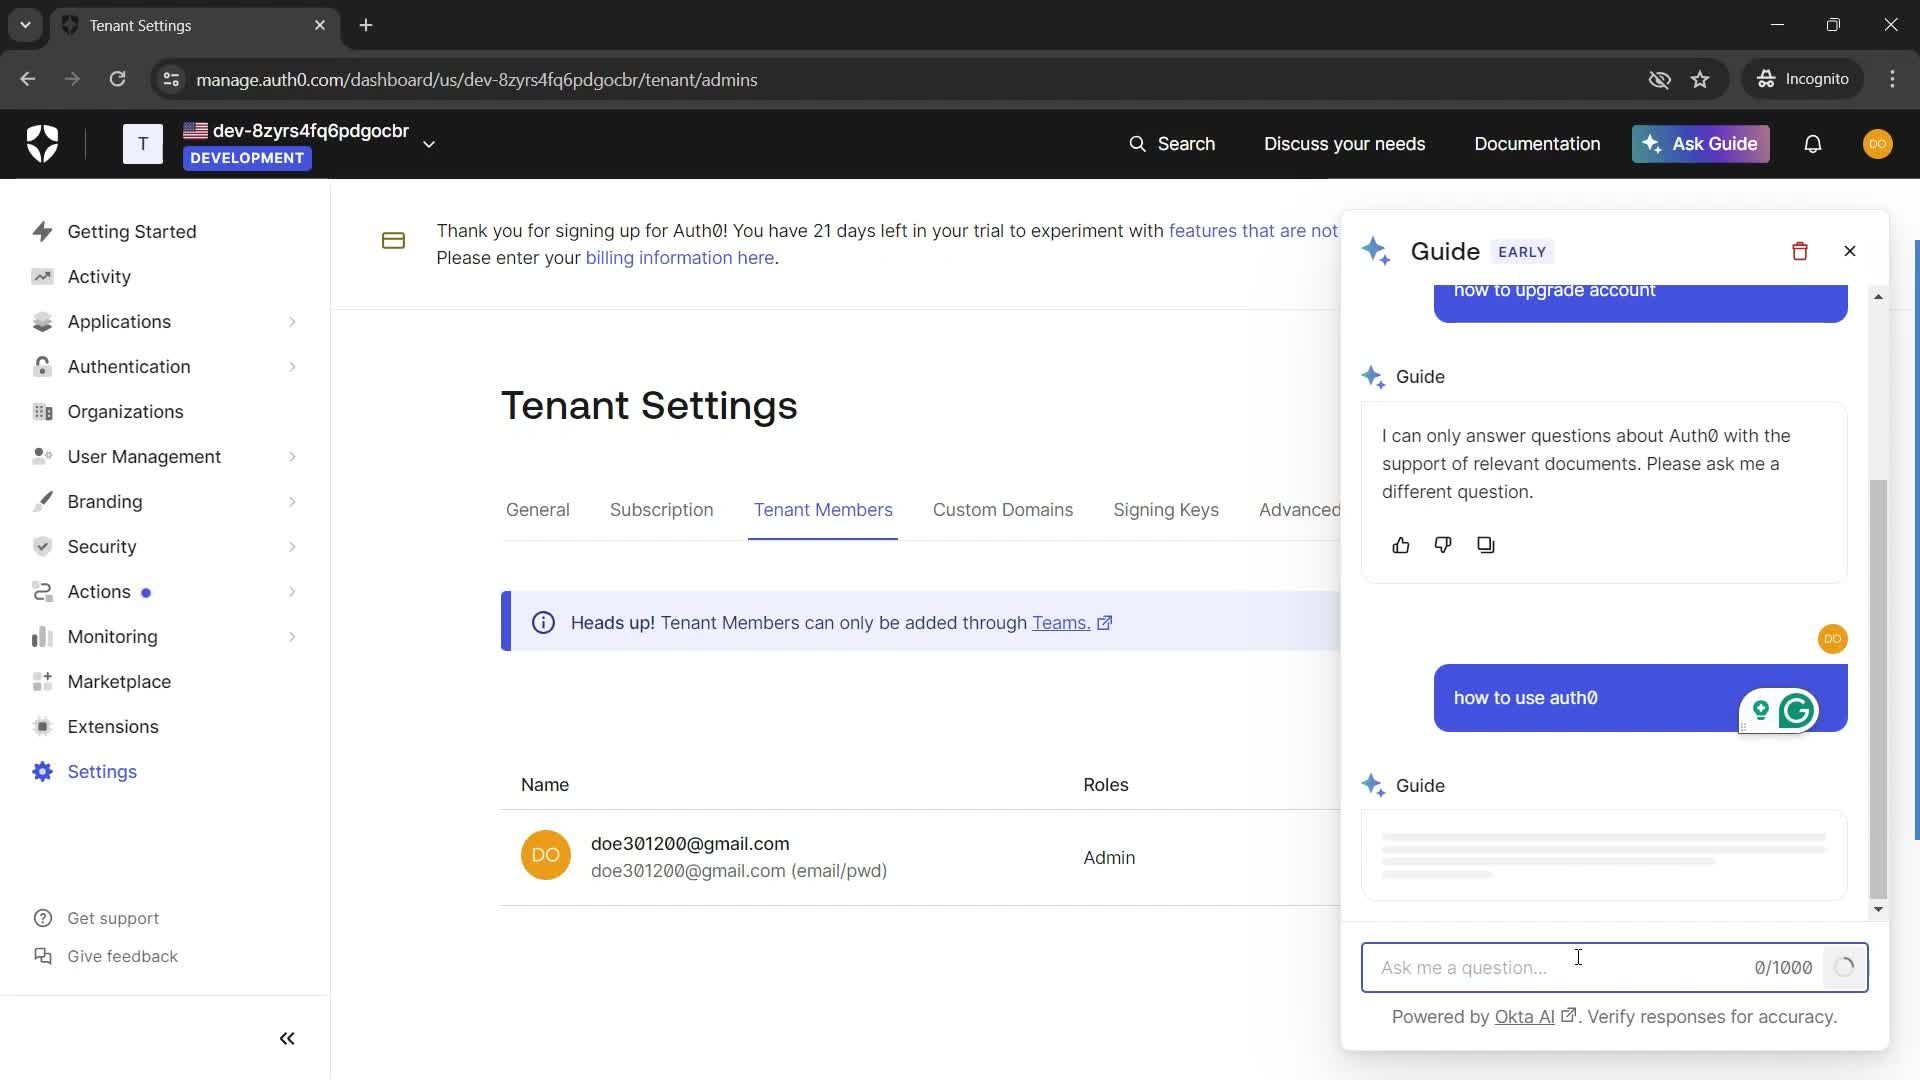Viewport: 1920px width, 1080px height.
Task: Expand the Applications section
Action: click(x=165, y=322)
